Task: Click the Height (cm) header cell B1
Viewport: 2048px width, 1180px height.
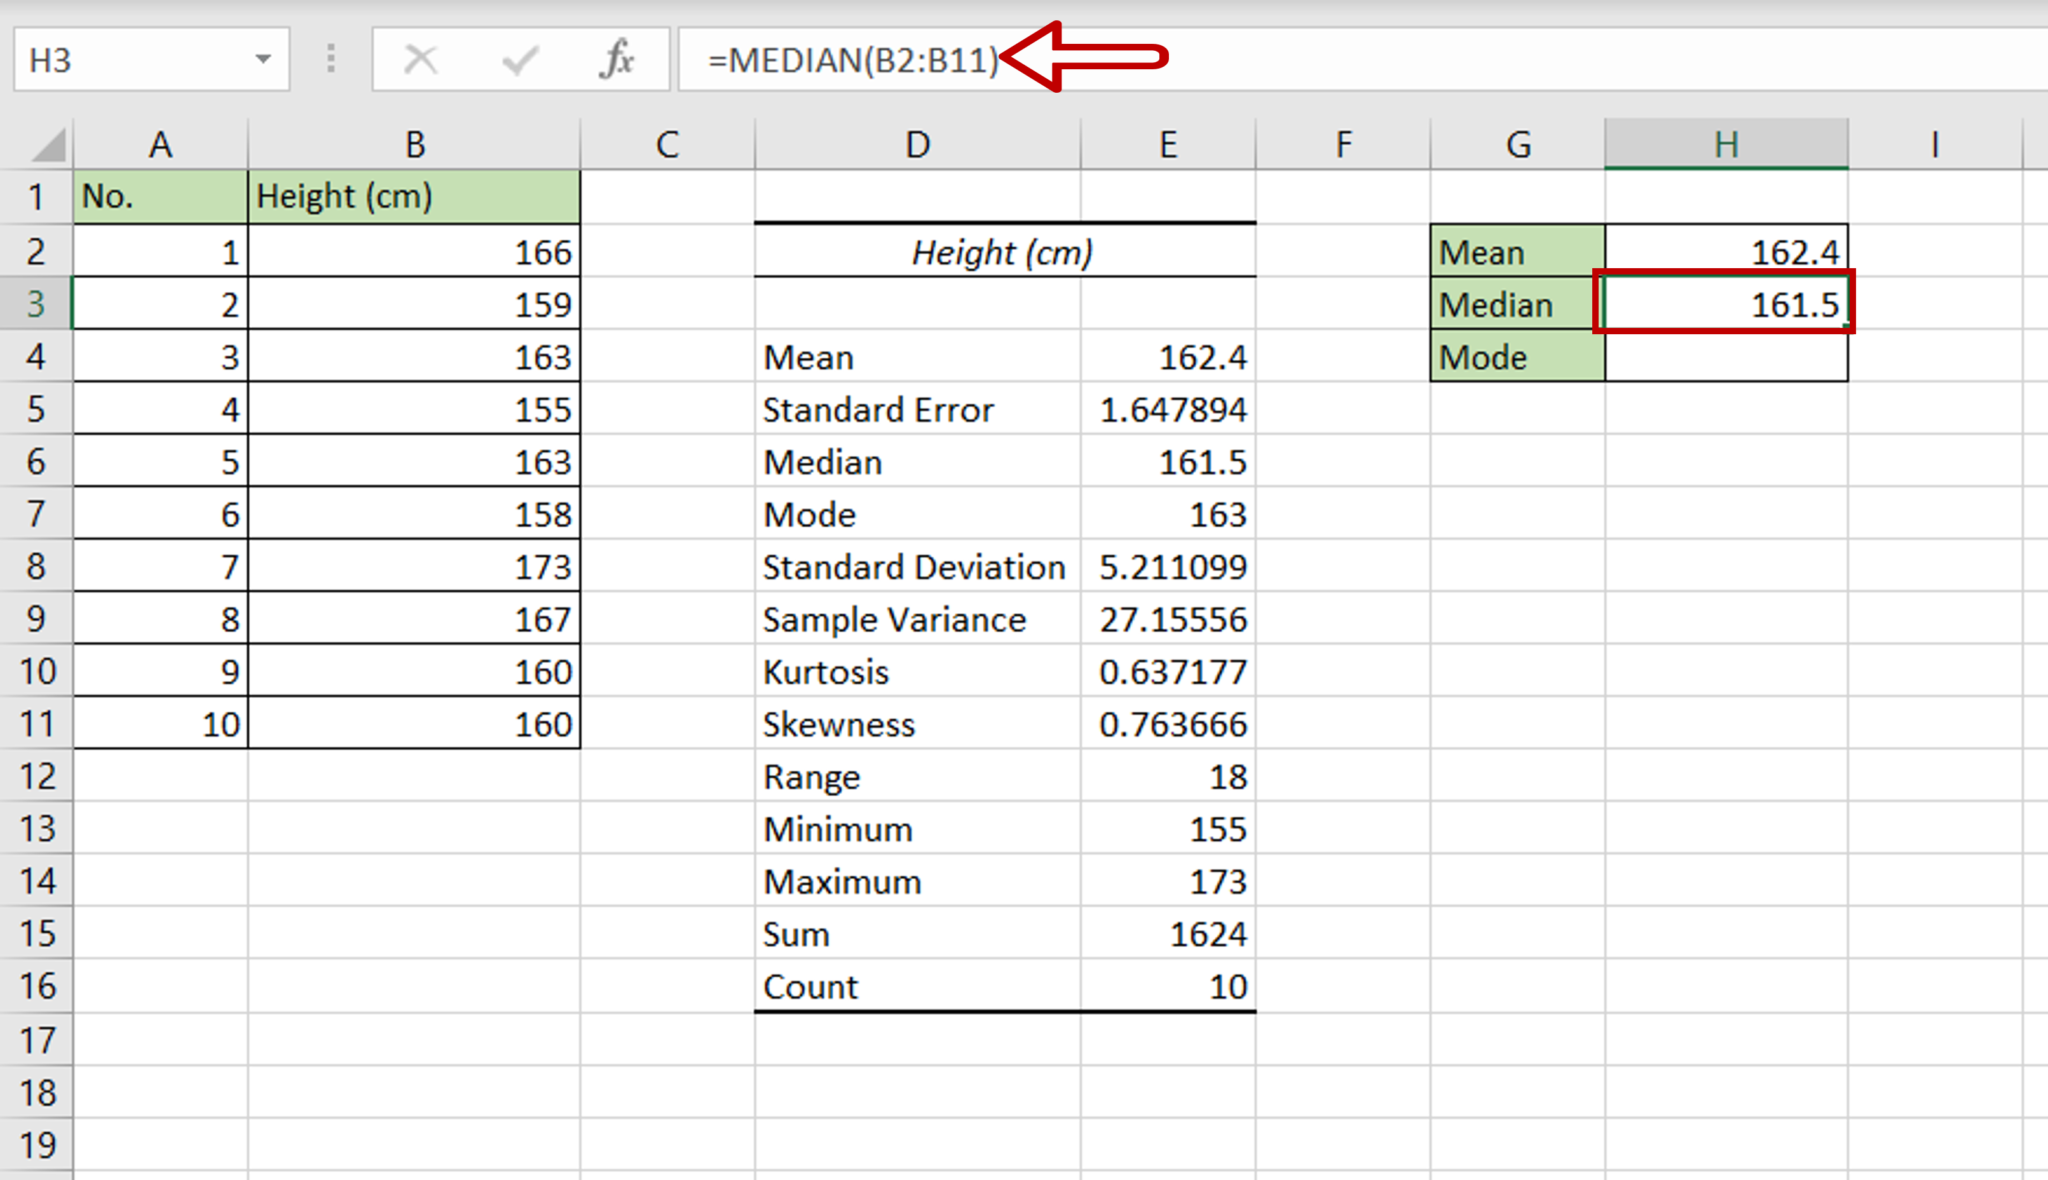Action: tap(415, 197)
